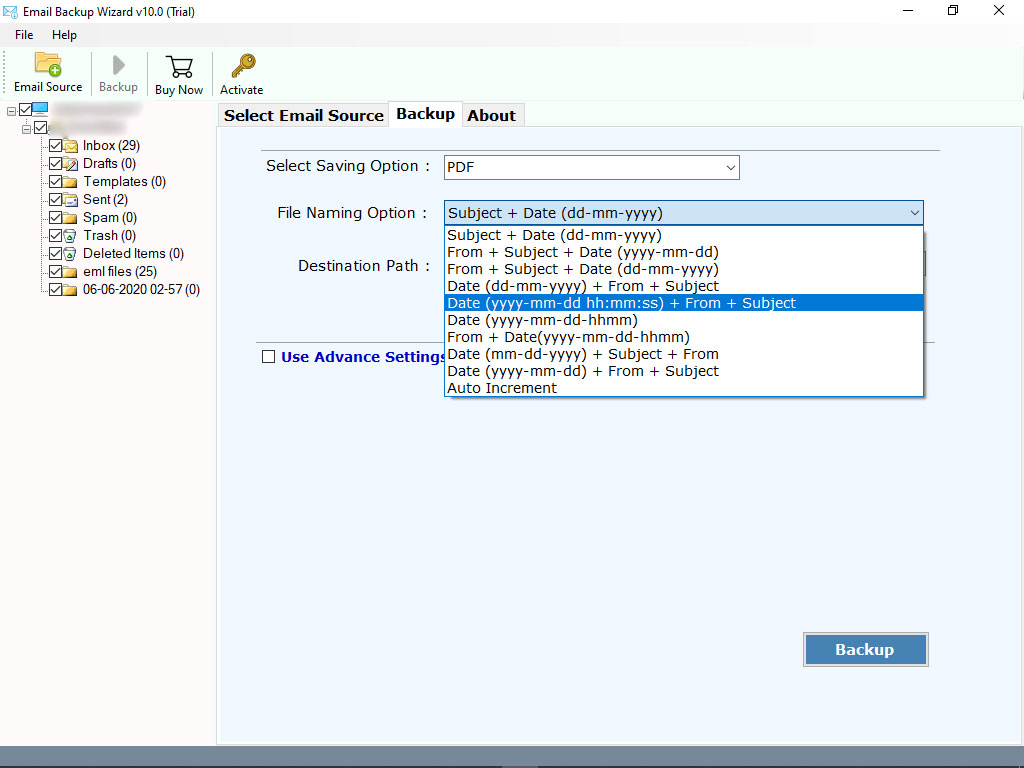Open the File menu

tap(24, 35)
